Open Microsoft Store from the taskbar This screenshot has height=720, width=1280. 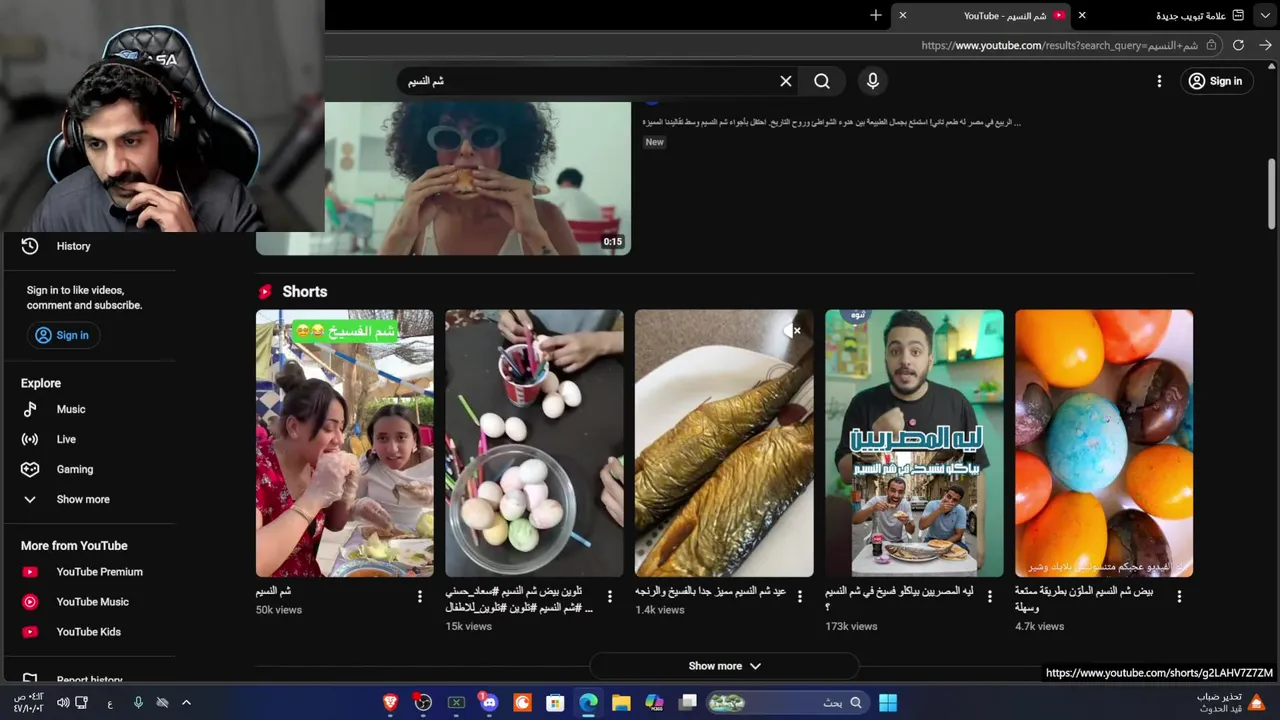click(x=555, y=703)
